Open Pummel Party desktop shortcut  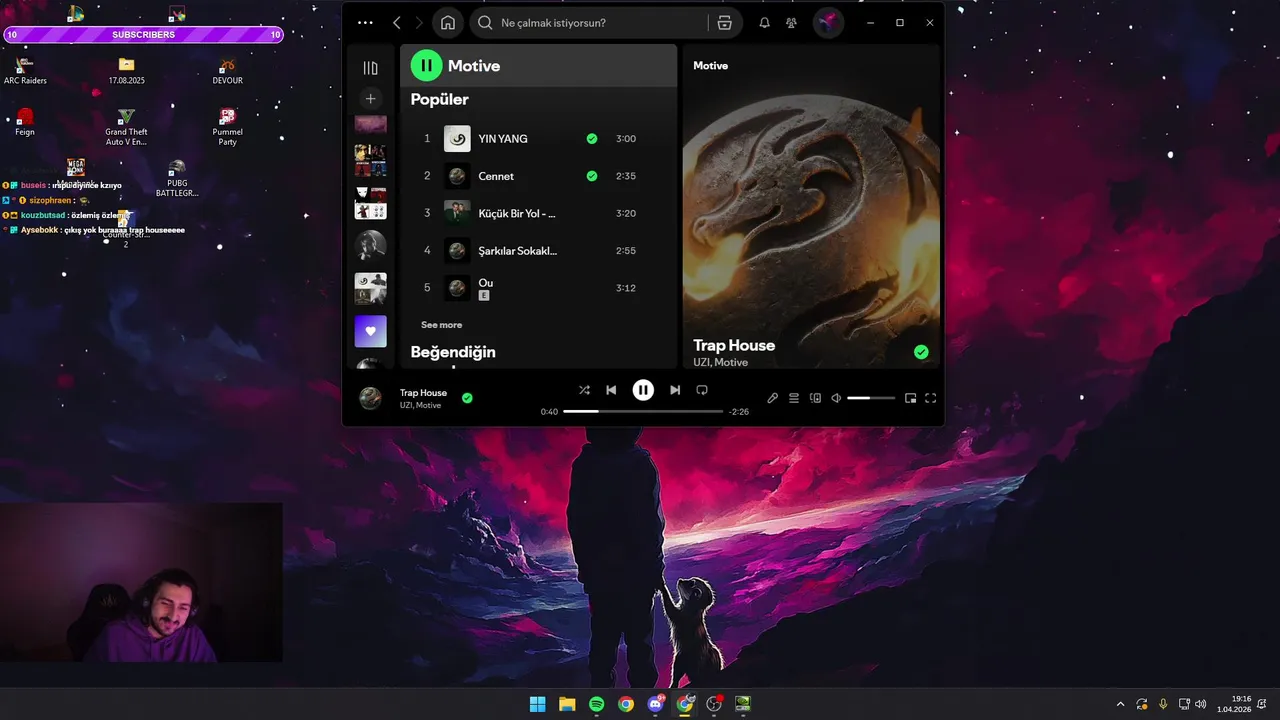pos(227,127)
